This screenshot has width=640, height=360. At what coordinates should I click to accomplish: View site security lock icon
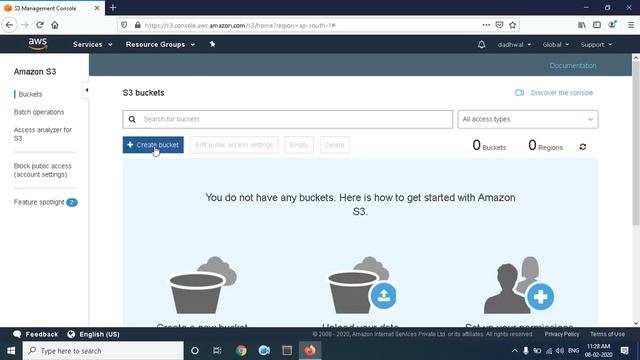tap(138, 25)
